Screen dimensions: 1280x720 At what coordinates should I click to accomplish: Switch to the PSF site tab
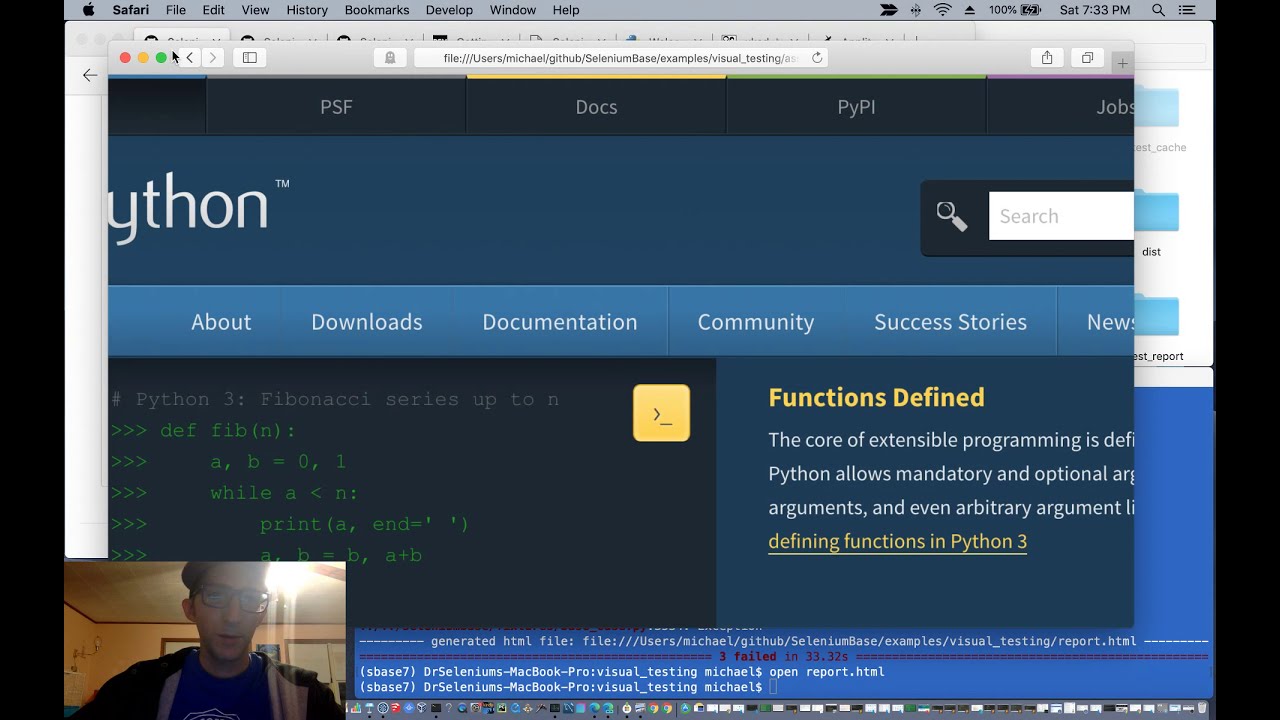(336, 107)
